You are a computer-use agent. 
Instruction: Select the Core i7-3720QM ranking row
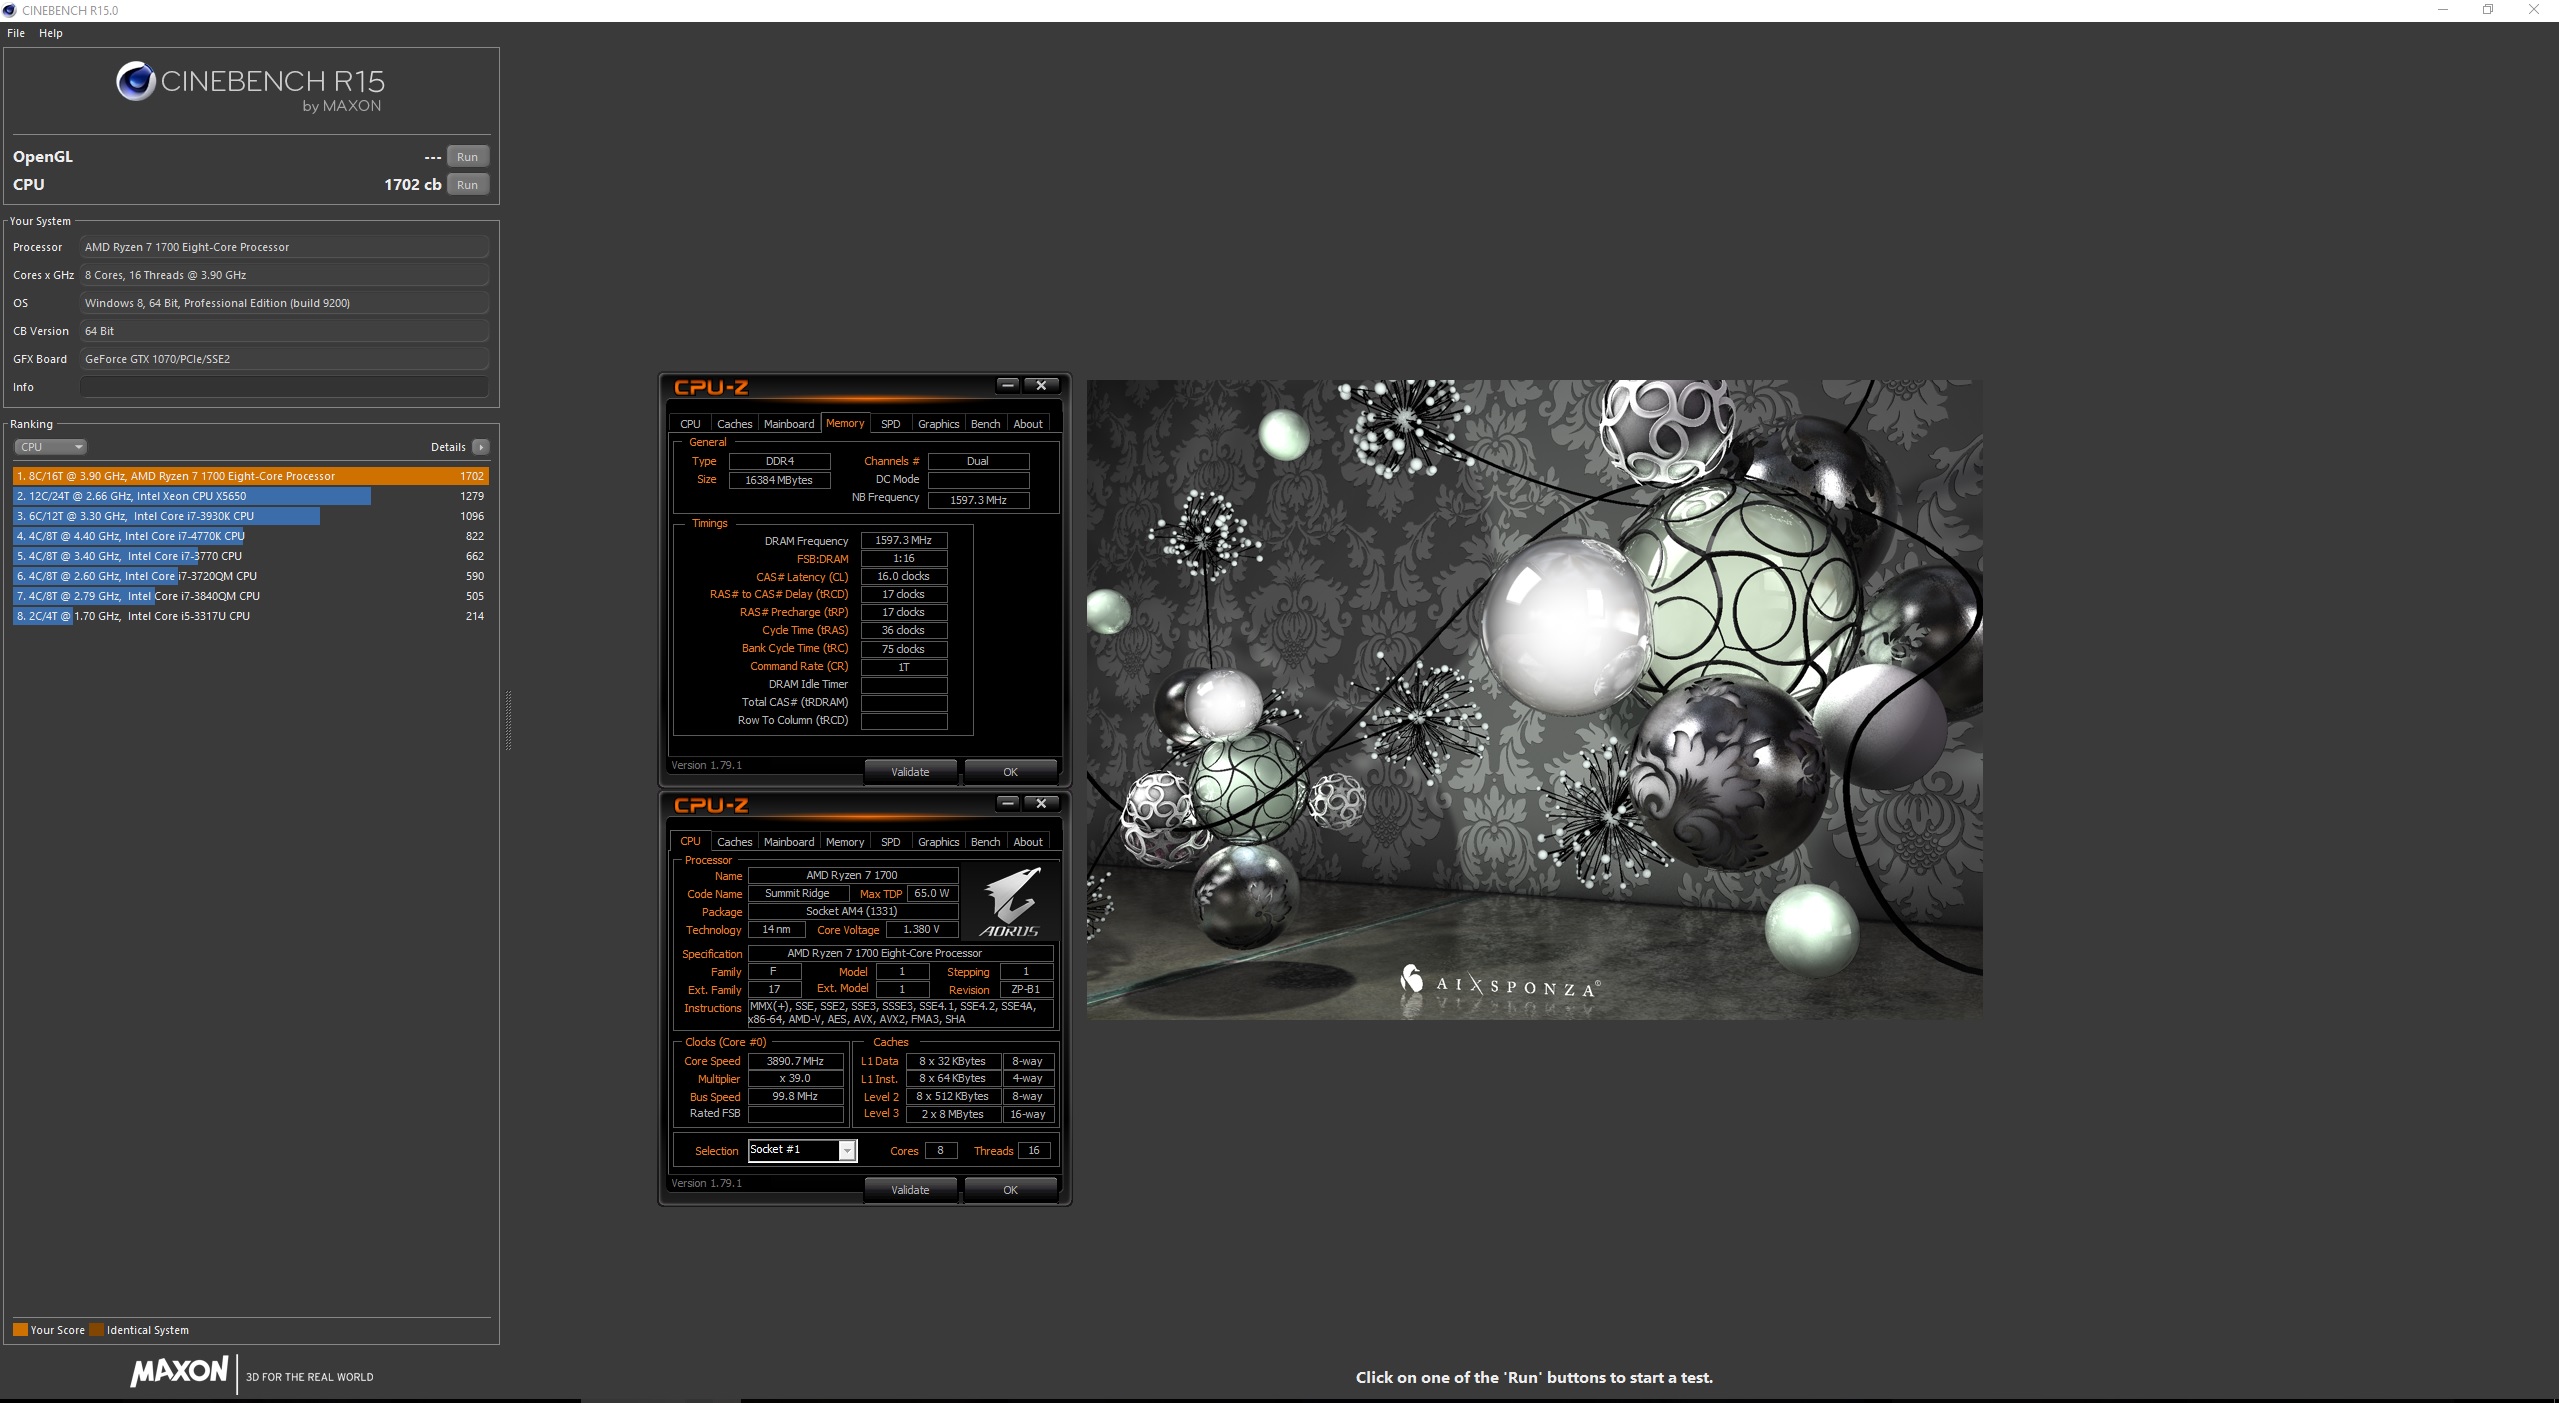pos(250,576)
